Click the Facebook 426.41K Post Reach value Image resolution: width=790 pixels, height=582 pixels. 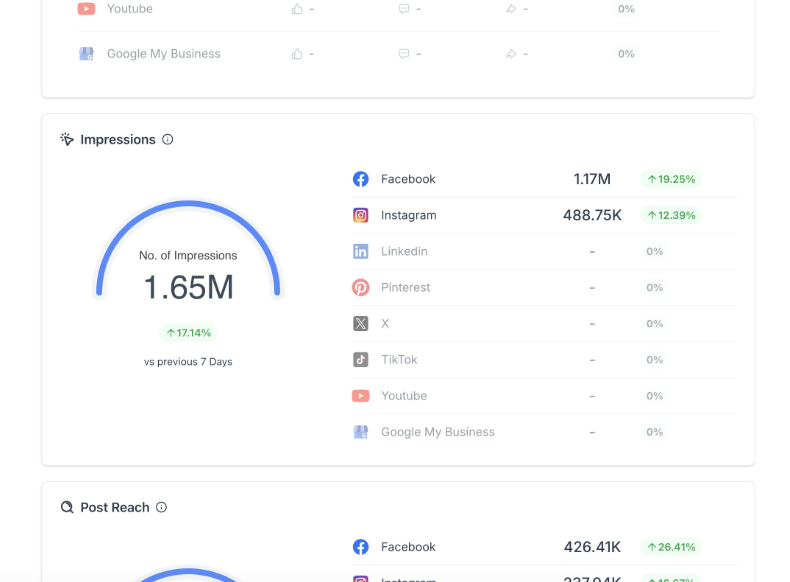pyautogui.click(x=592, y=547)
